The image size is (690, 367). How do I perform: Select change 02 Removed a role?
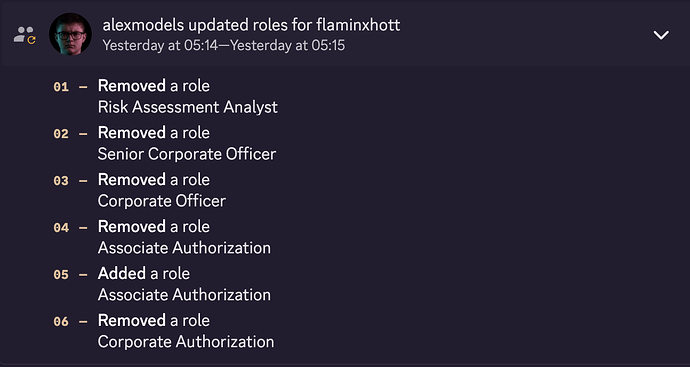click(154, 133)
